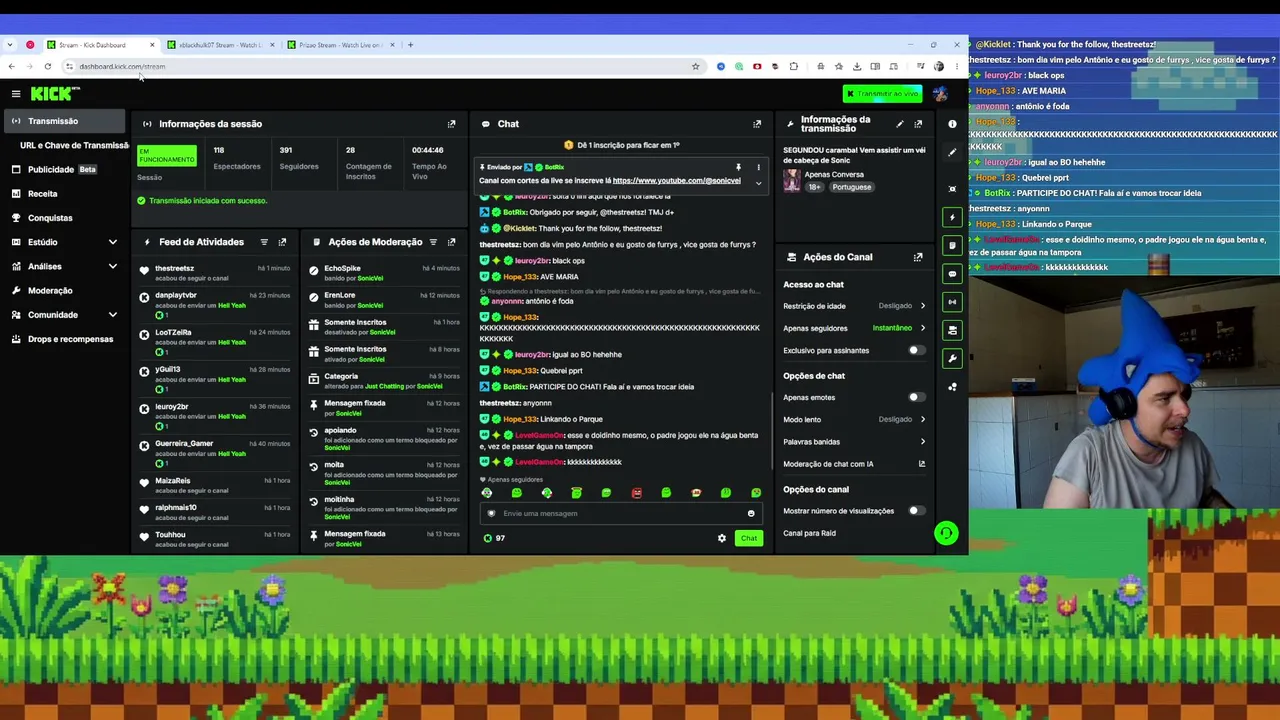Open URL e Chave de Transmissão

pyautogui.click(x=74, y=145)
